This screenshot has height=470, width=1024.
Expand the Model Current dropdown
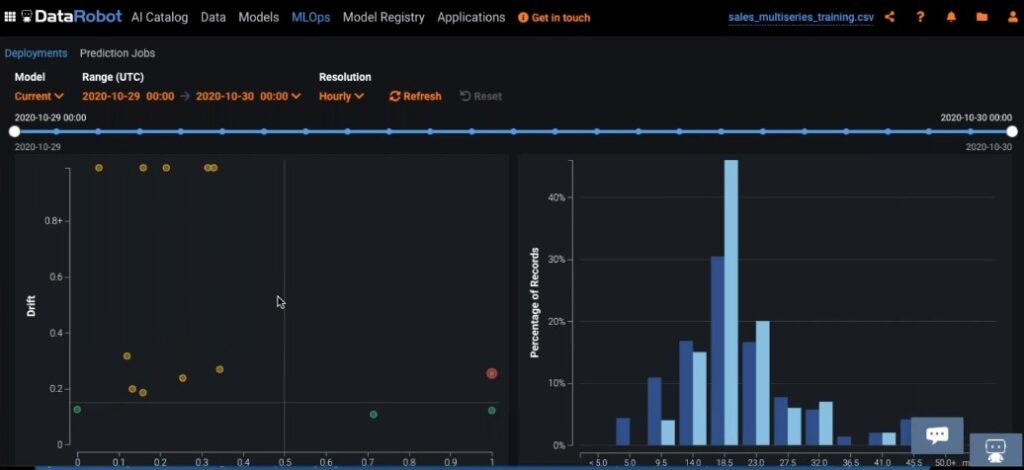pyautogui.click(x=39, y=96)
